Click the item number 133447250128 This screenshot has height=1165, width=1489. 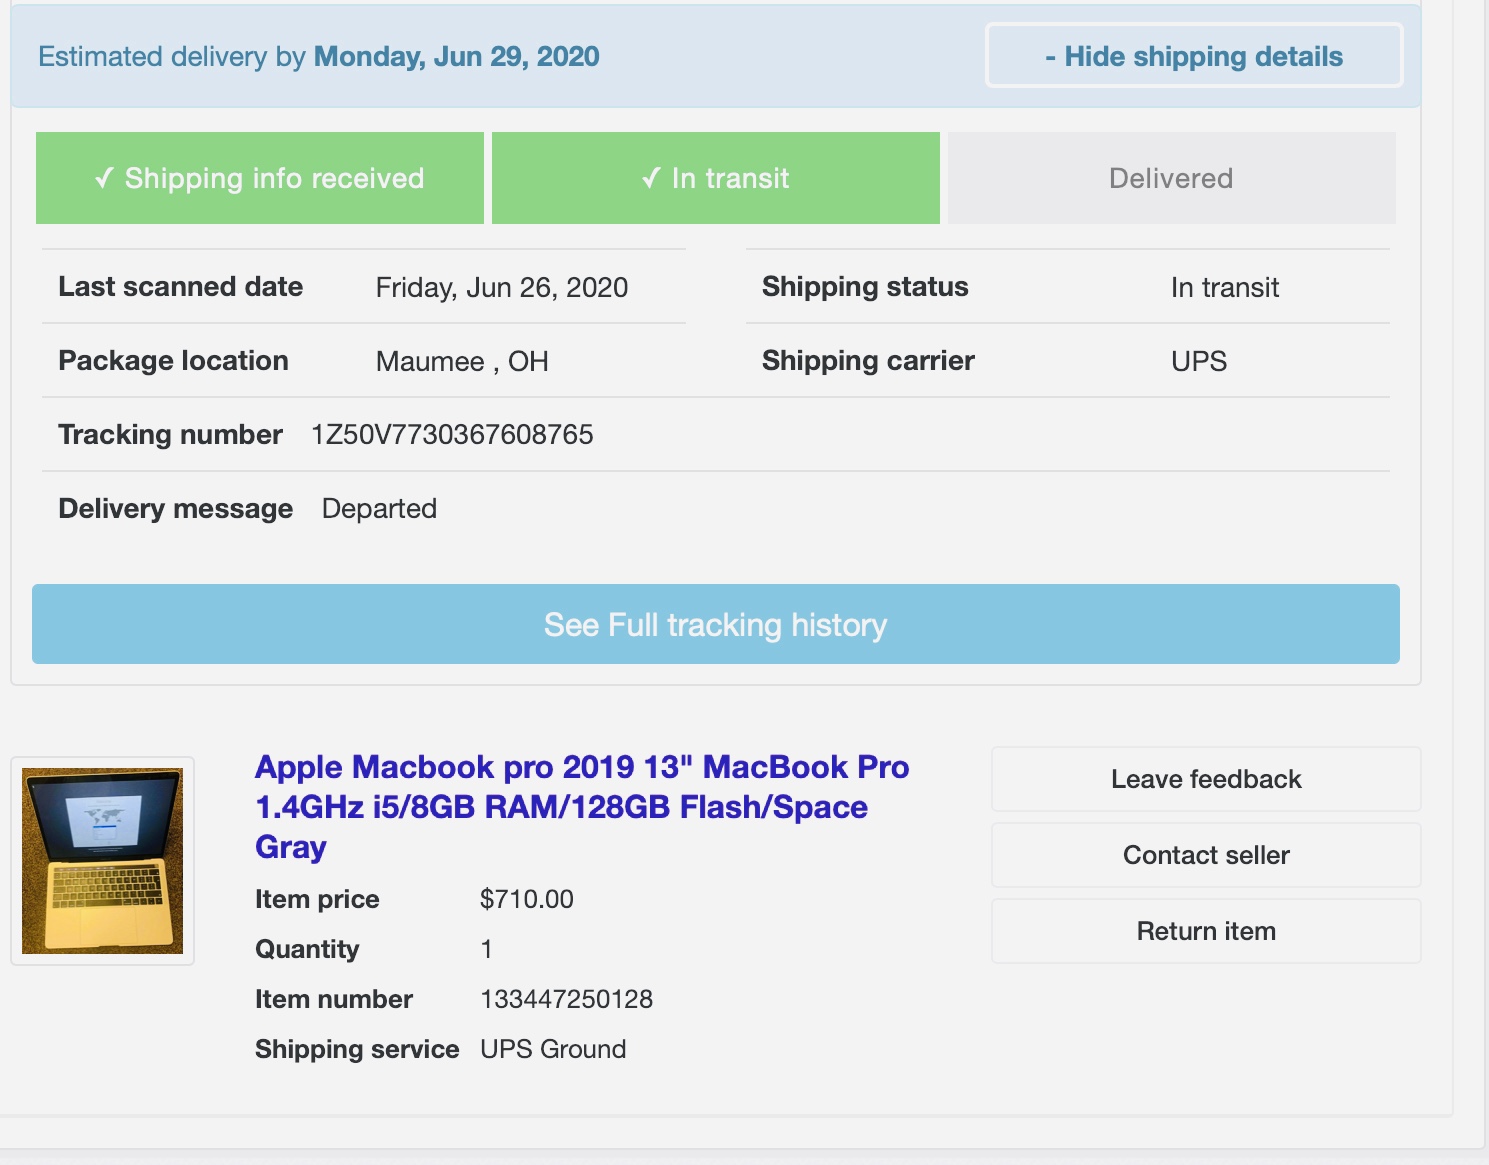566,999
